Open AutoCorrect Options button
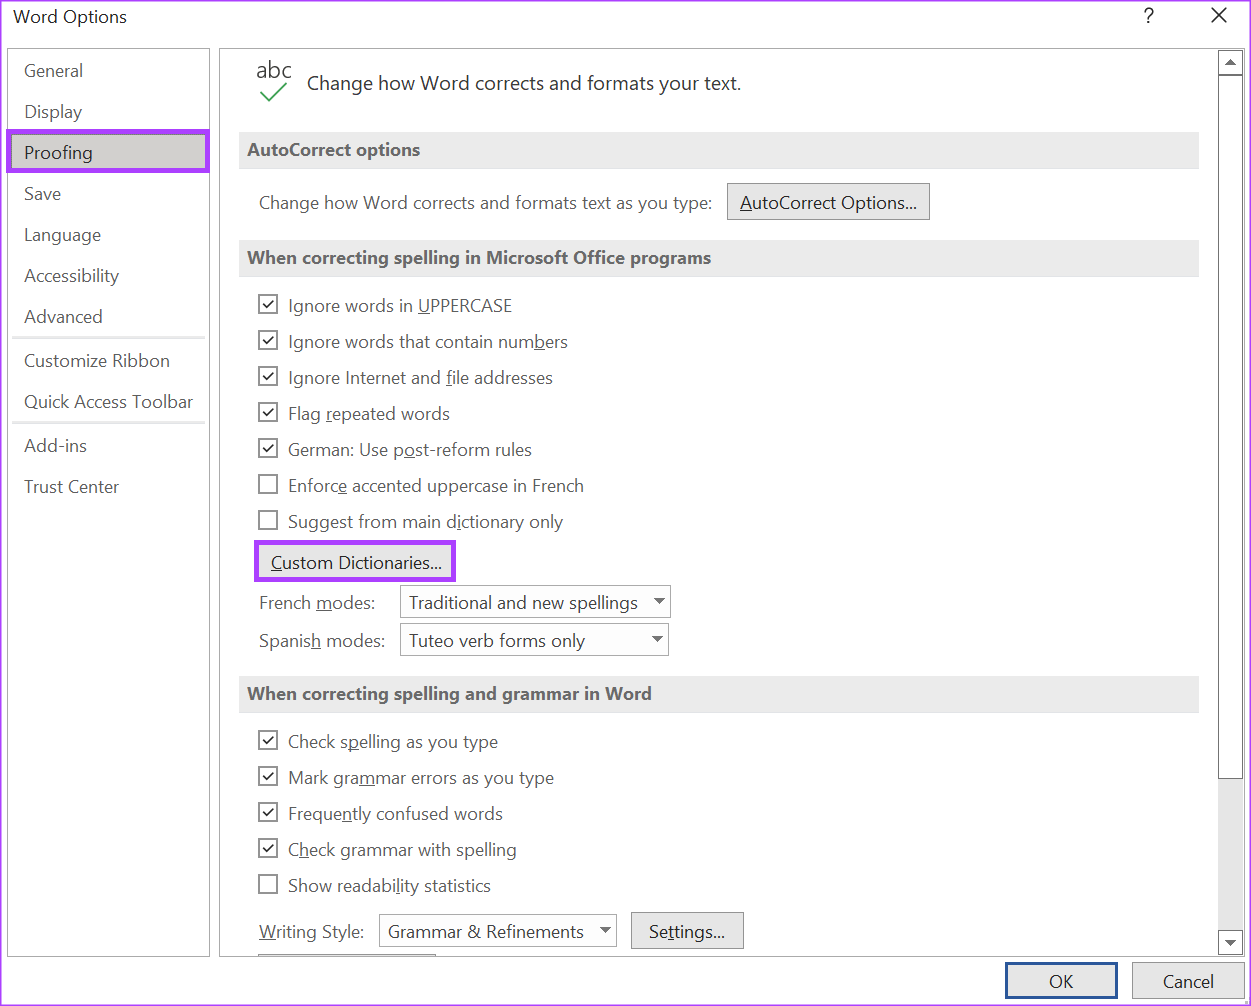Viewport: 1251px width, 1006px height. point(828,202)
